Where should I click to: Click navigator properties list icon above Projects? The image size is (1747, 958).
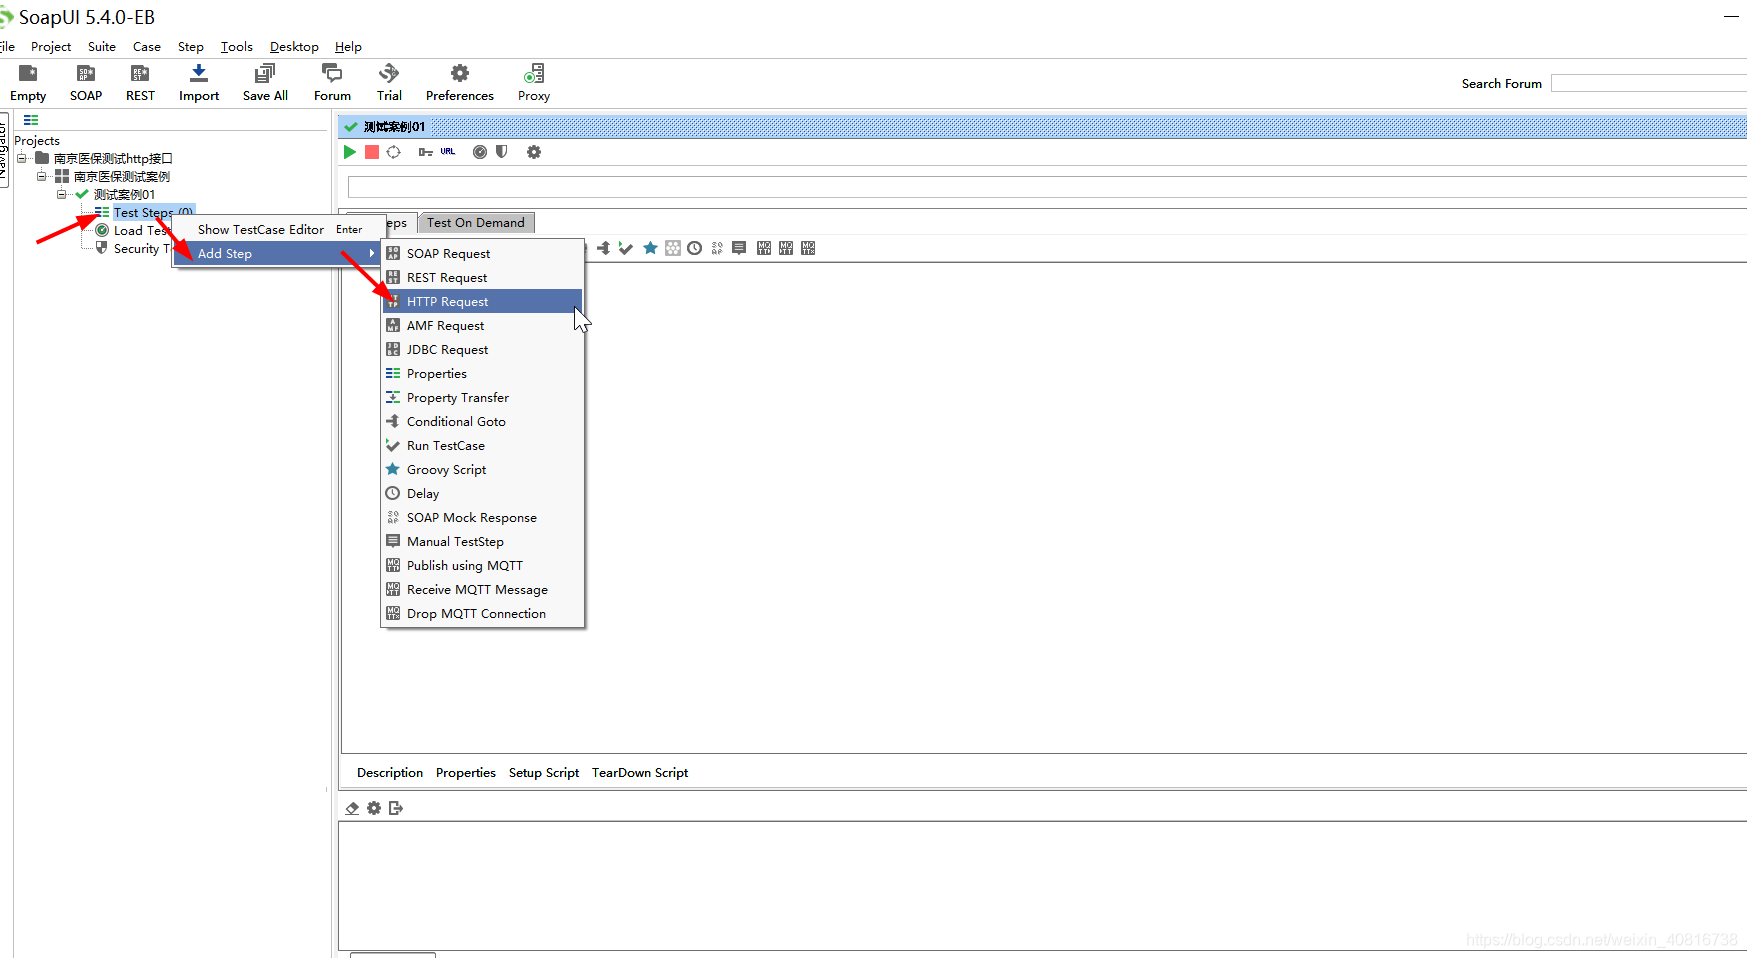coord(31,120)
